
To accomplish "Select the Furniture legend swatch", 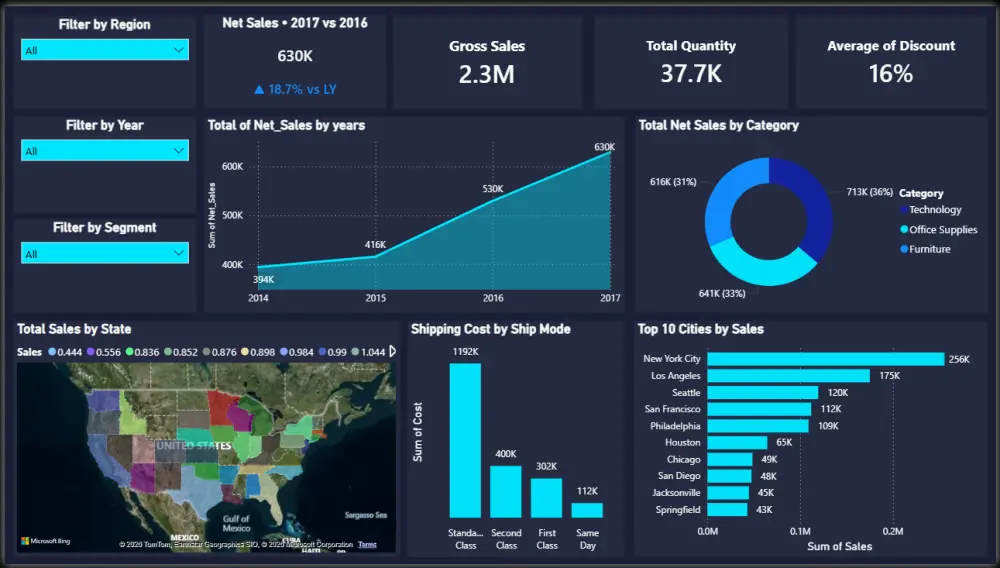I will [904, 249].
